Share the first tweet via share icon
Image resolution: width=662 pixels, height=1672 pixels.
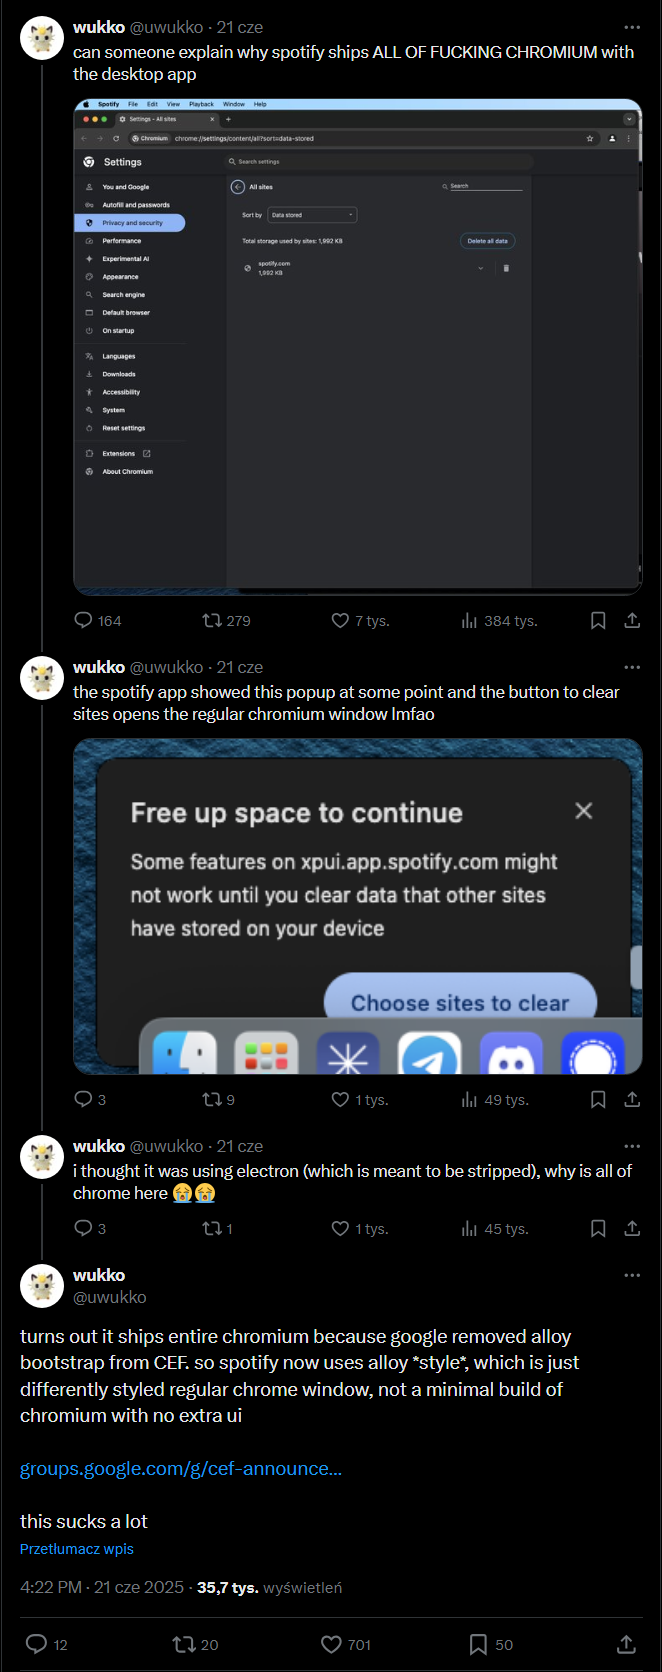coord(632,621)
